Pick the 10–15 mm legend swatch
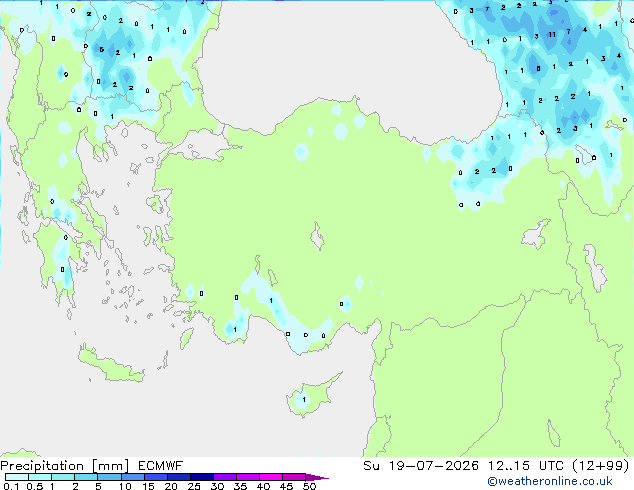The width and height of the screenshot is (634, 490). (x=133, y=477)
